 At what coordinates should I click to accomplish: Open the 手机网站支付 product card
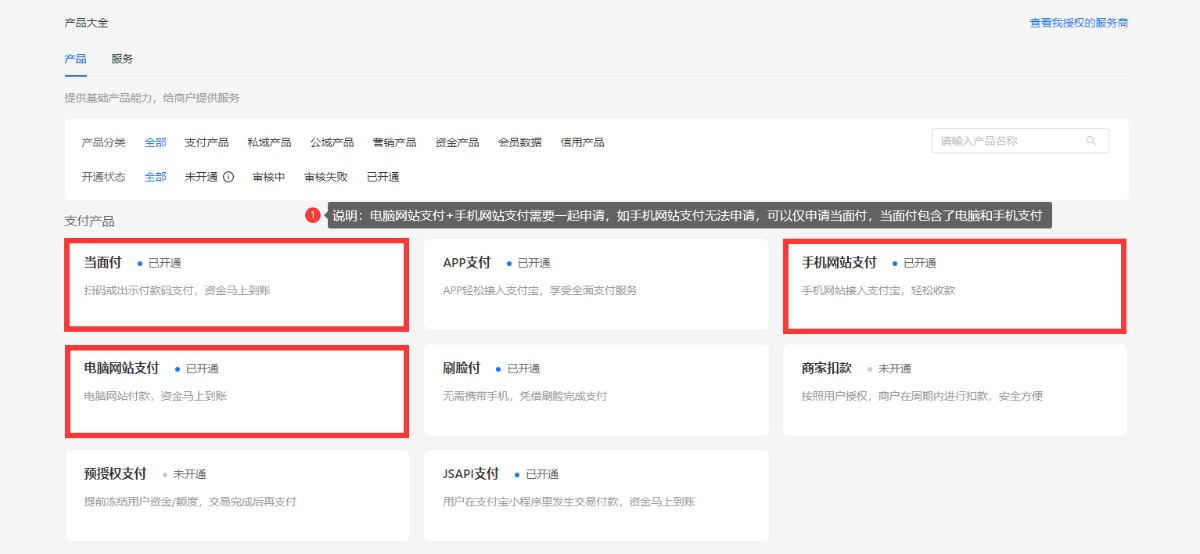point(954,284)
